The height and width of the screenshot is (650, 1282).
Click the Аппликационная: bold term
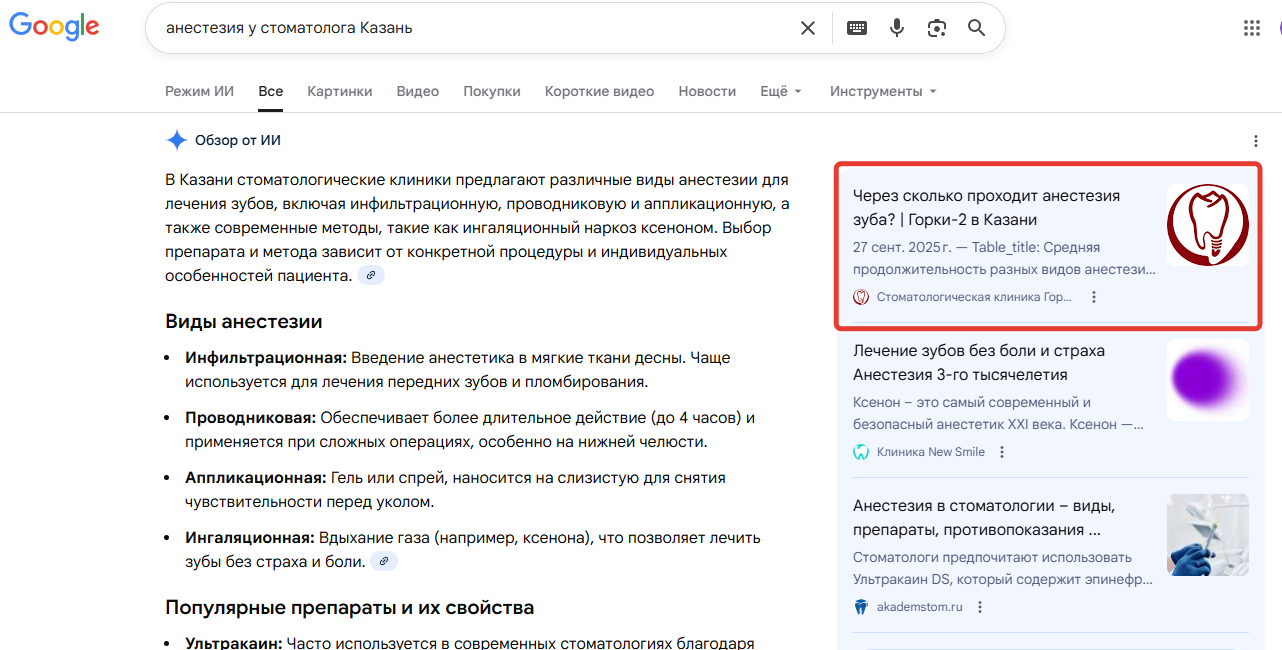coord(256,478)
